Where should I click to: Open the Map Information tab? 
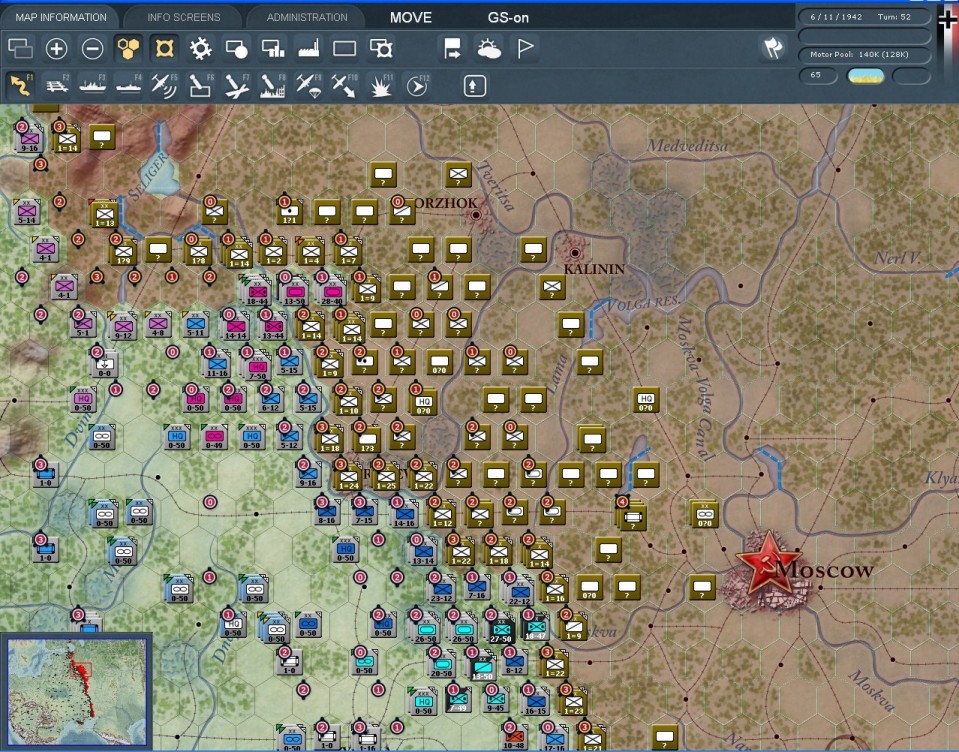(x=60, y=17)
